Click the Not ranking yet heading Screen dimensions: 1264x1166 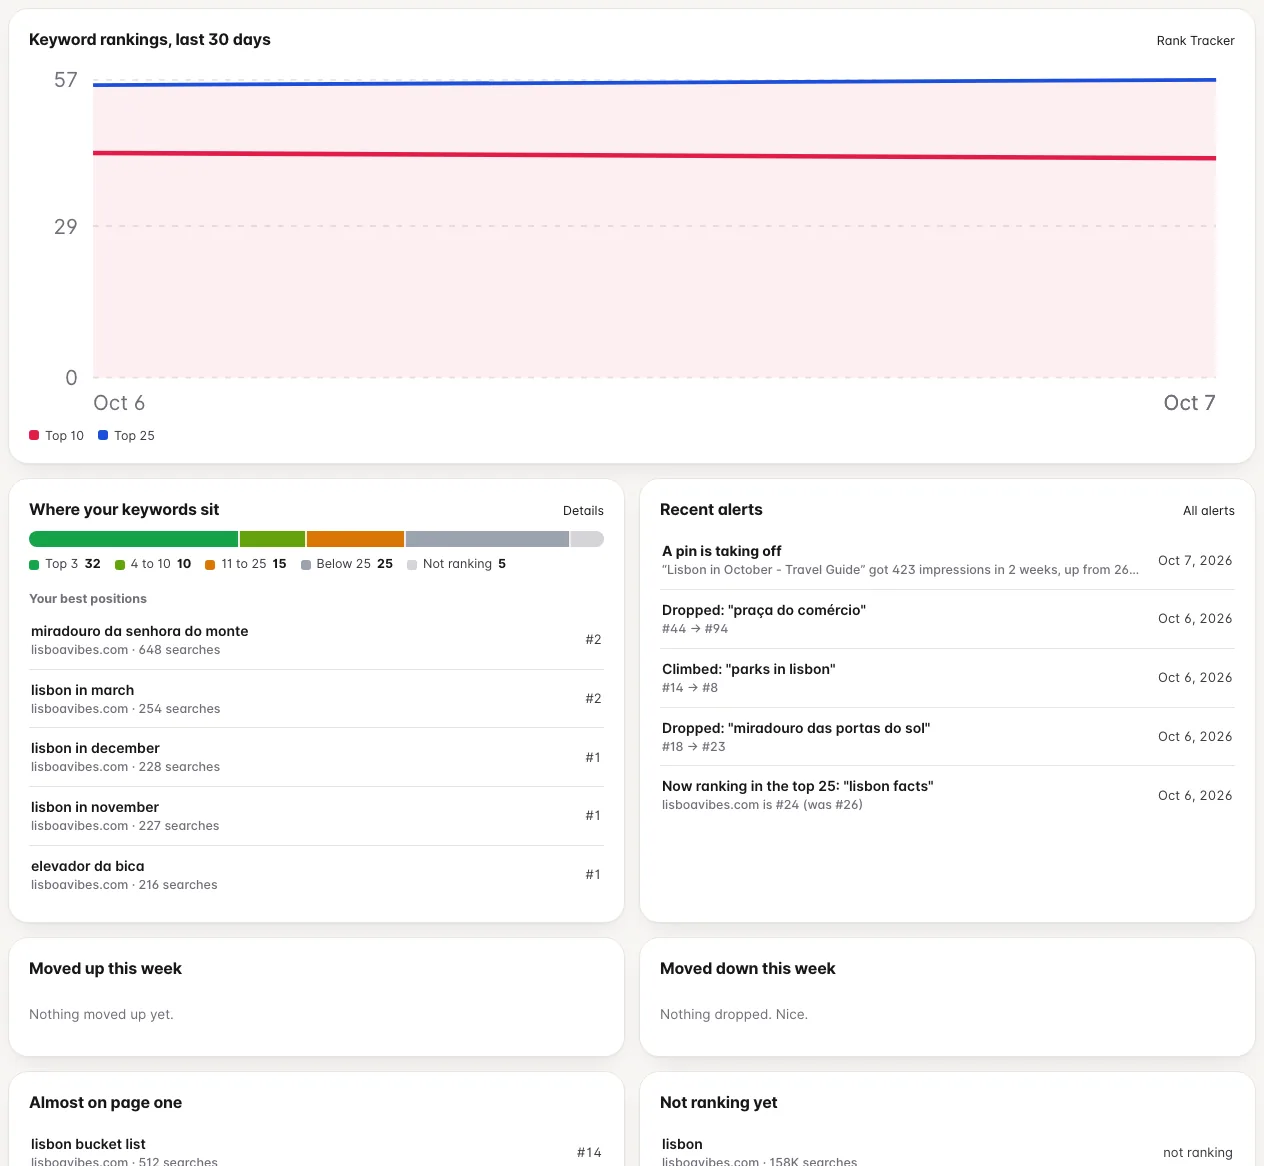coord(718,1103)
